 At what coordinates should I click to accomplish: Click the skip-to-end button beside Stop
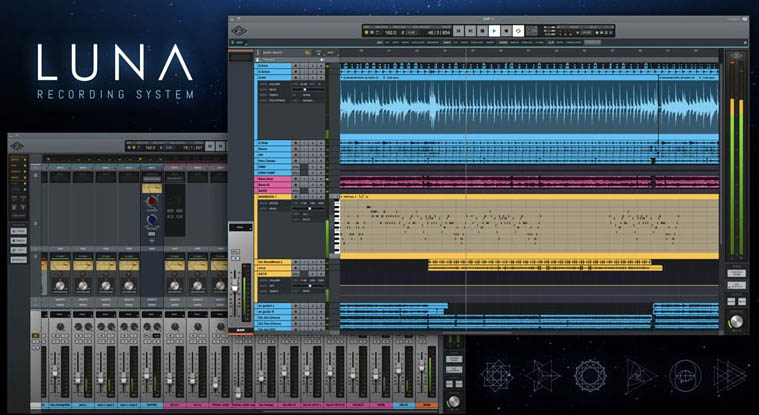(470, 31)
